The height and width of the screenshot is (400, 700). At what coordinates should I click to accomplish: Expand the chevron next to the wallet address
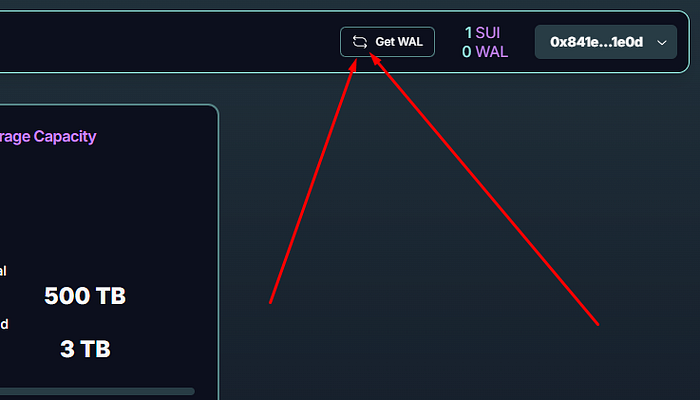coord(662,42)
